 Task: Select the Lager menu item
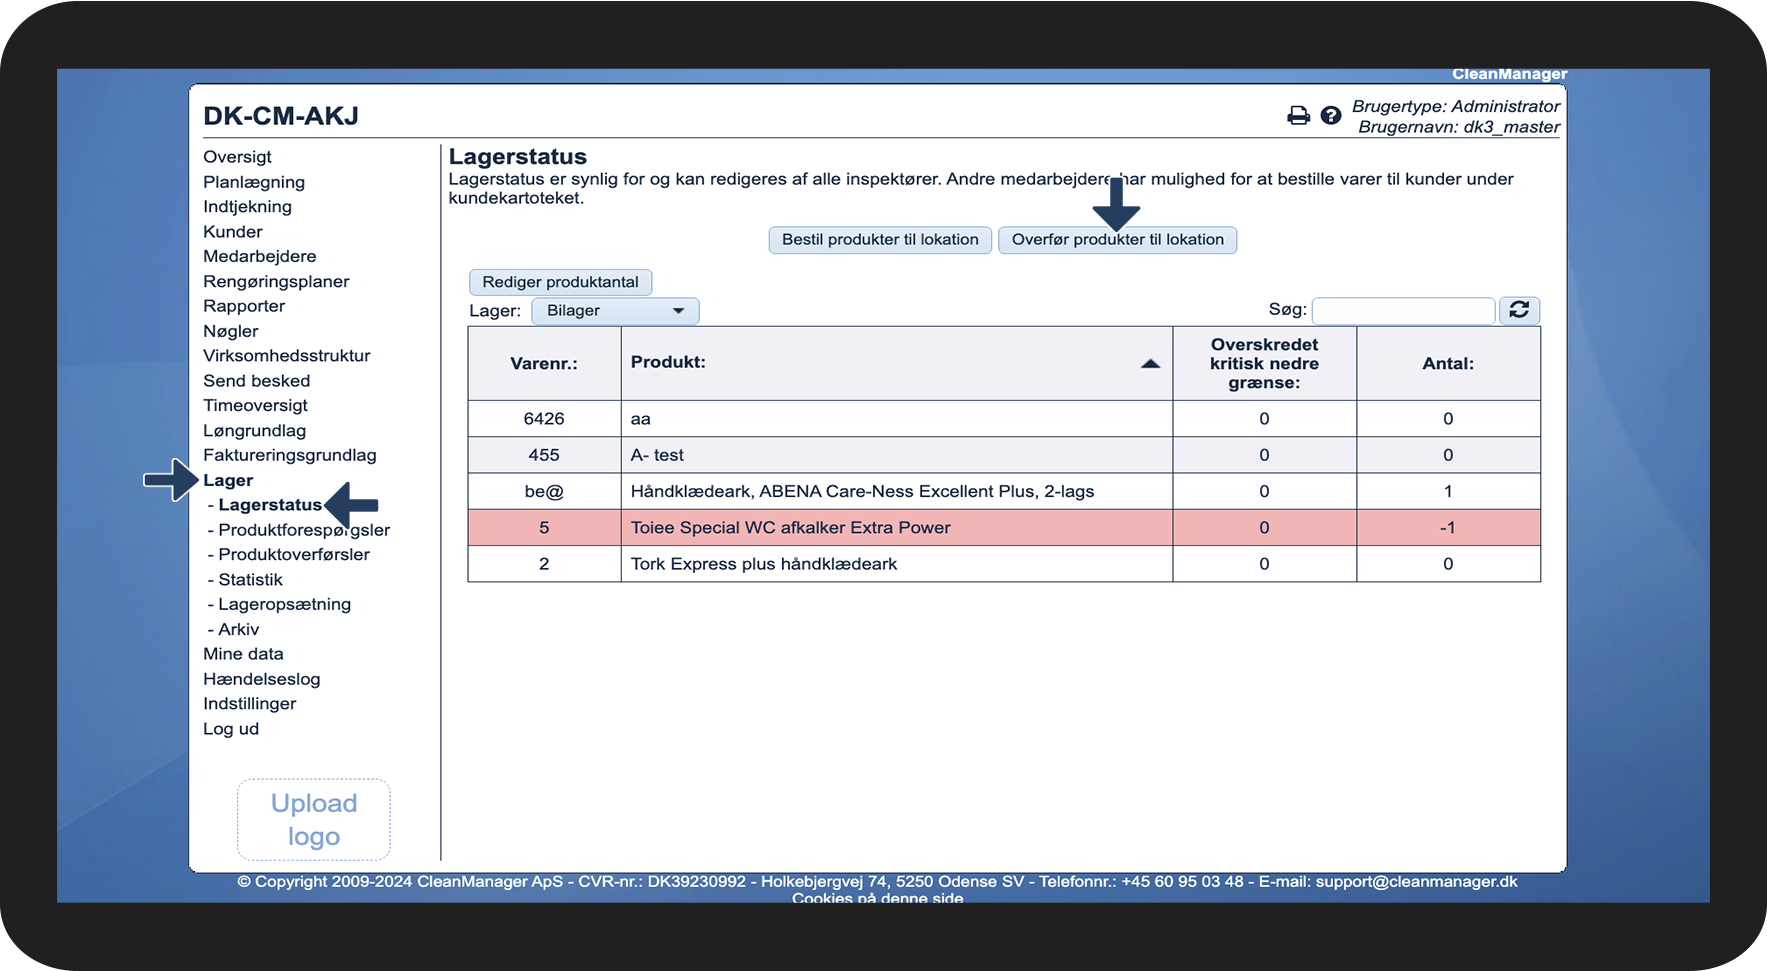tap(228, 481)
